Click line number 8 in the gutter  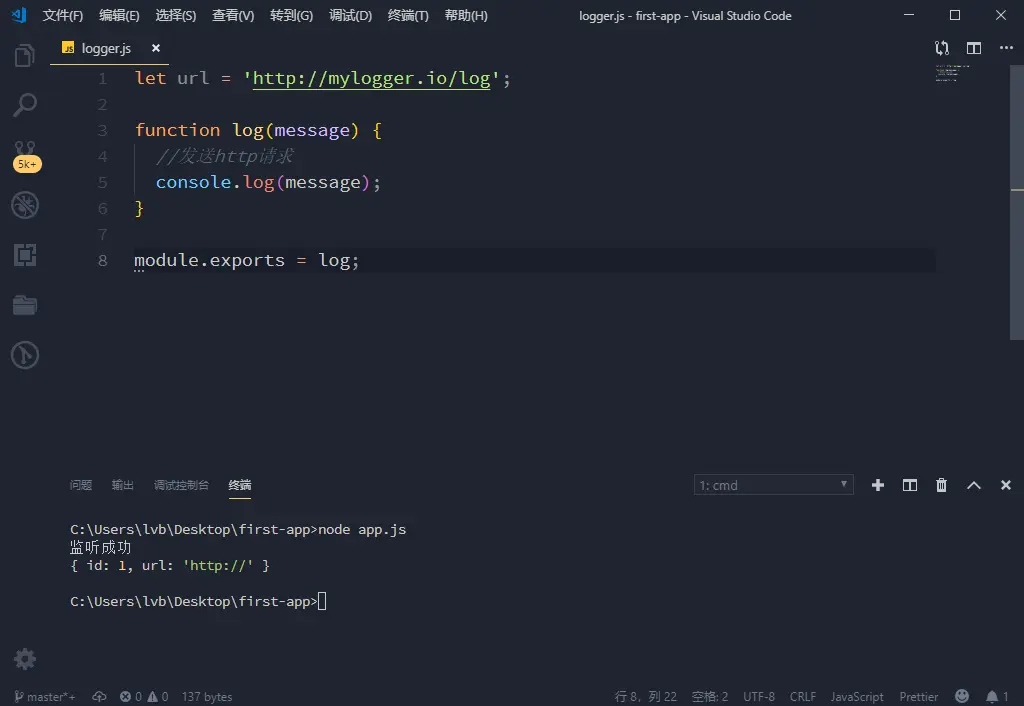(103, 261)
